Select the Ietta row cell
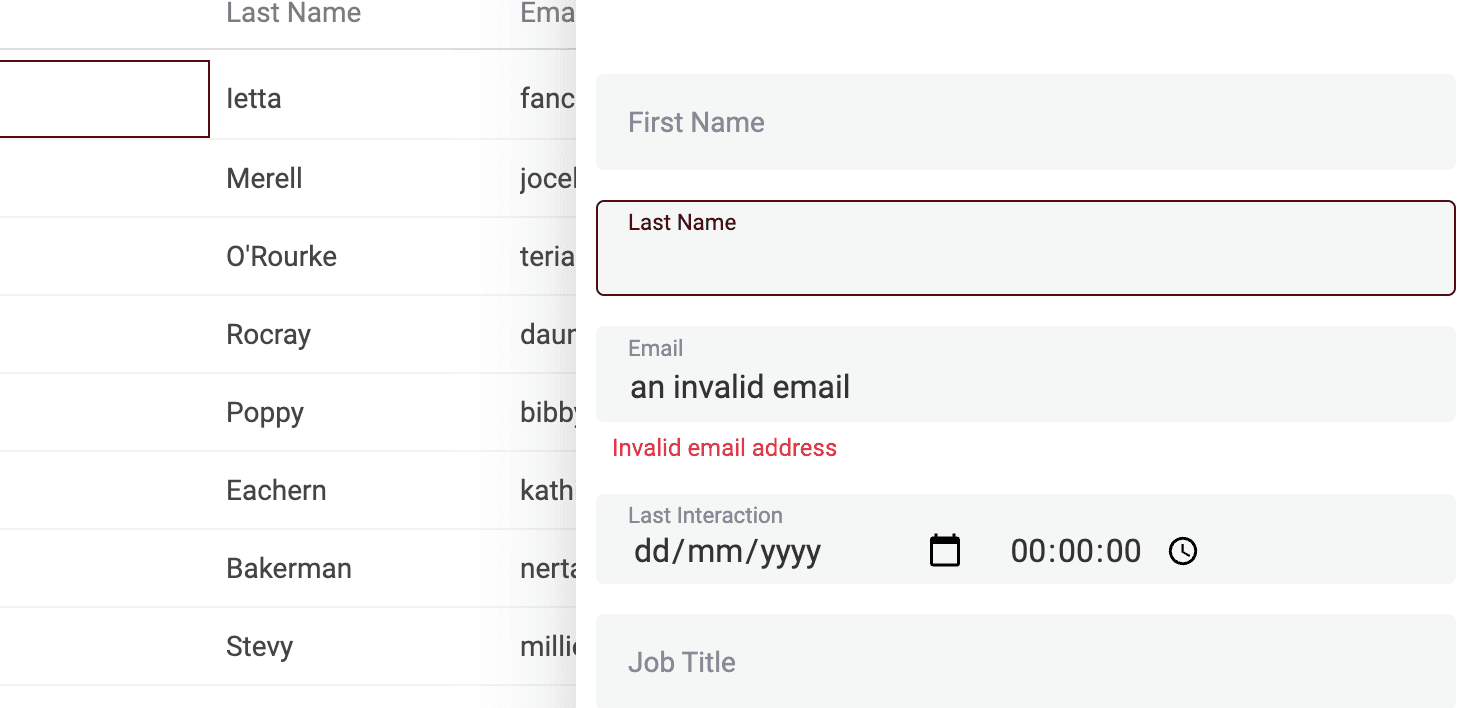This screenshot has width=1476, height=708. (254, 99)
